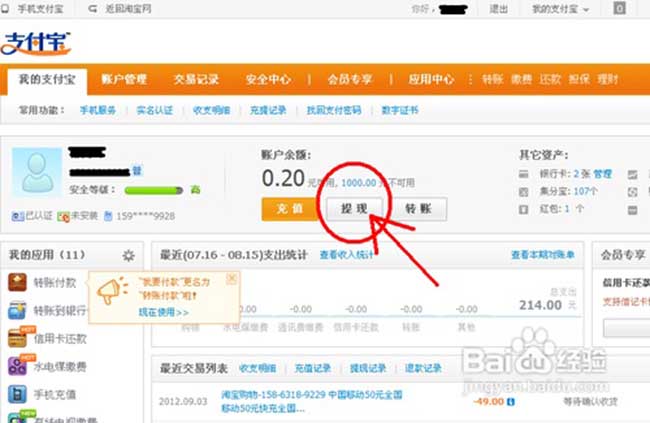The width and height of the screenshot is (650, 423).
Task: Click the megaphone icon in the notice popup
Action: point(111,290)
